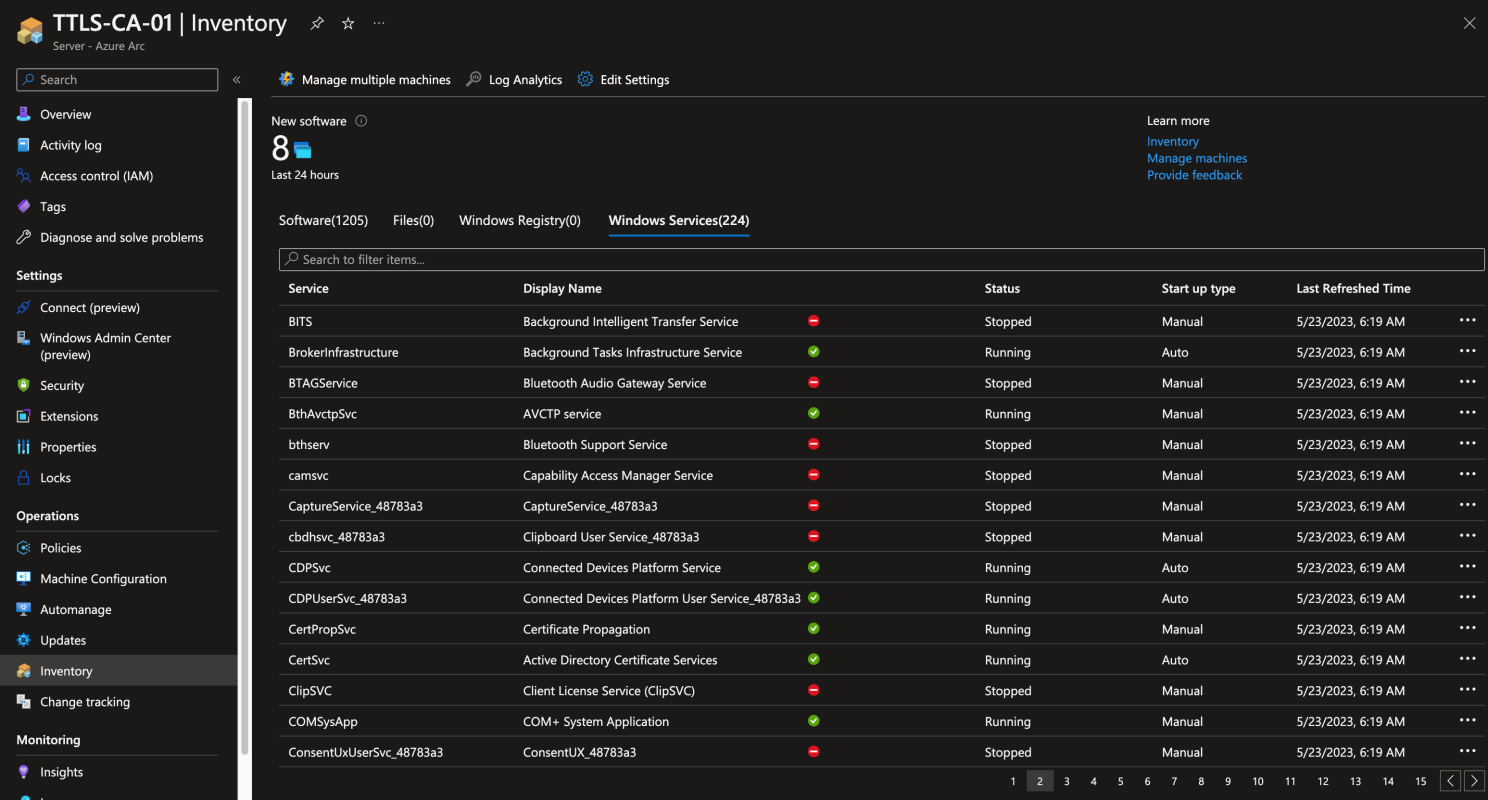Open more options for CDPSvc row
1488x800 pixels.
(x=1467, y=567)
